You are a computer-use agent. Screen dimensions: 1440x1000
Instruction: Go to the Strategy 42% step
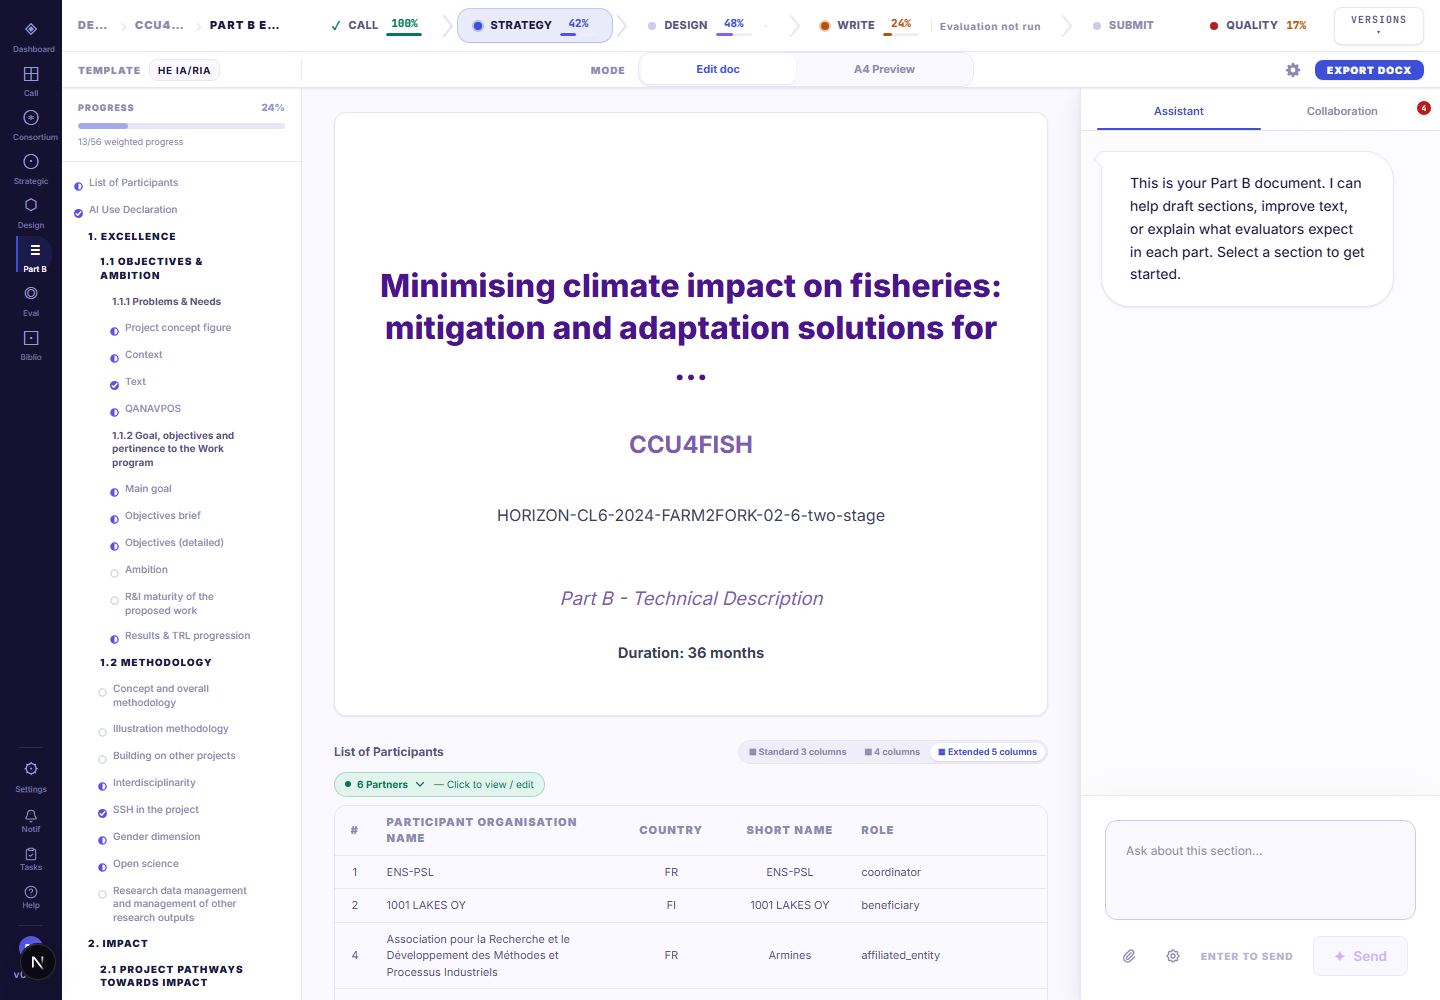[x=534, y=25]
